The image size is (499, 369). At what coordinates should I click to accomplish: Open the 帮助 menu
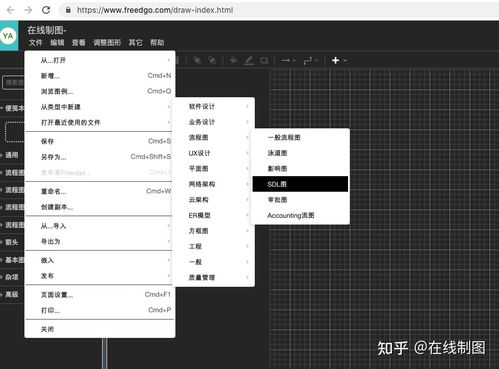coord(157,43)
